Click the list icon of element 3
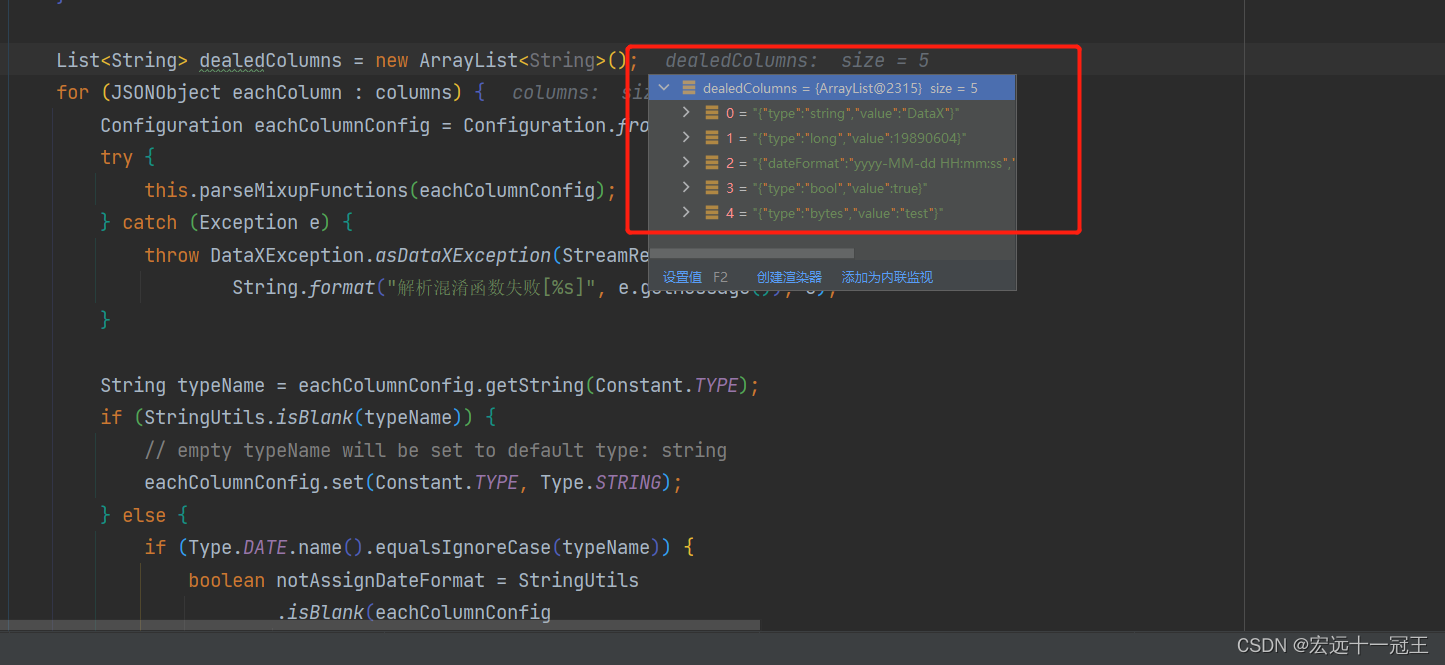The image size is (1445, 665). [x=712, y=188]
